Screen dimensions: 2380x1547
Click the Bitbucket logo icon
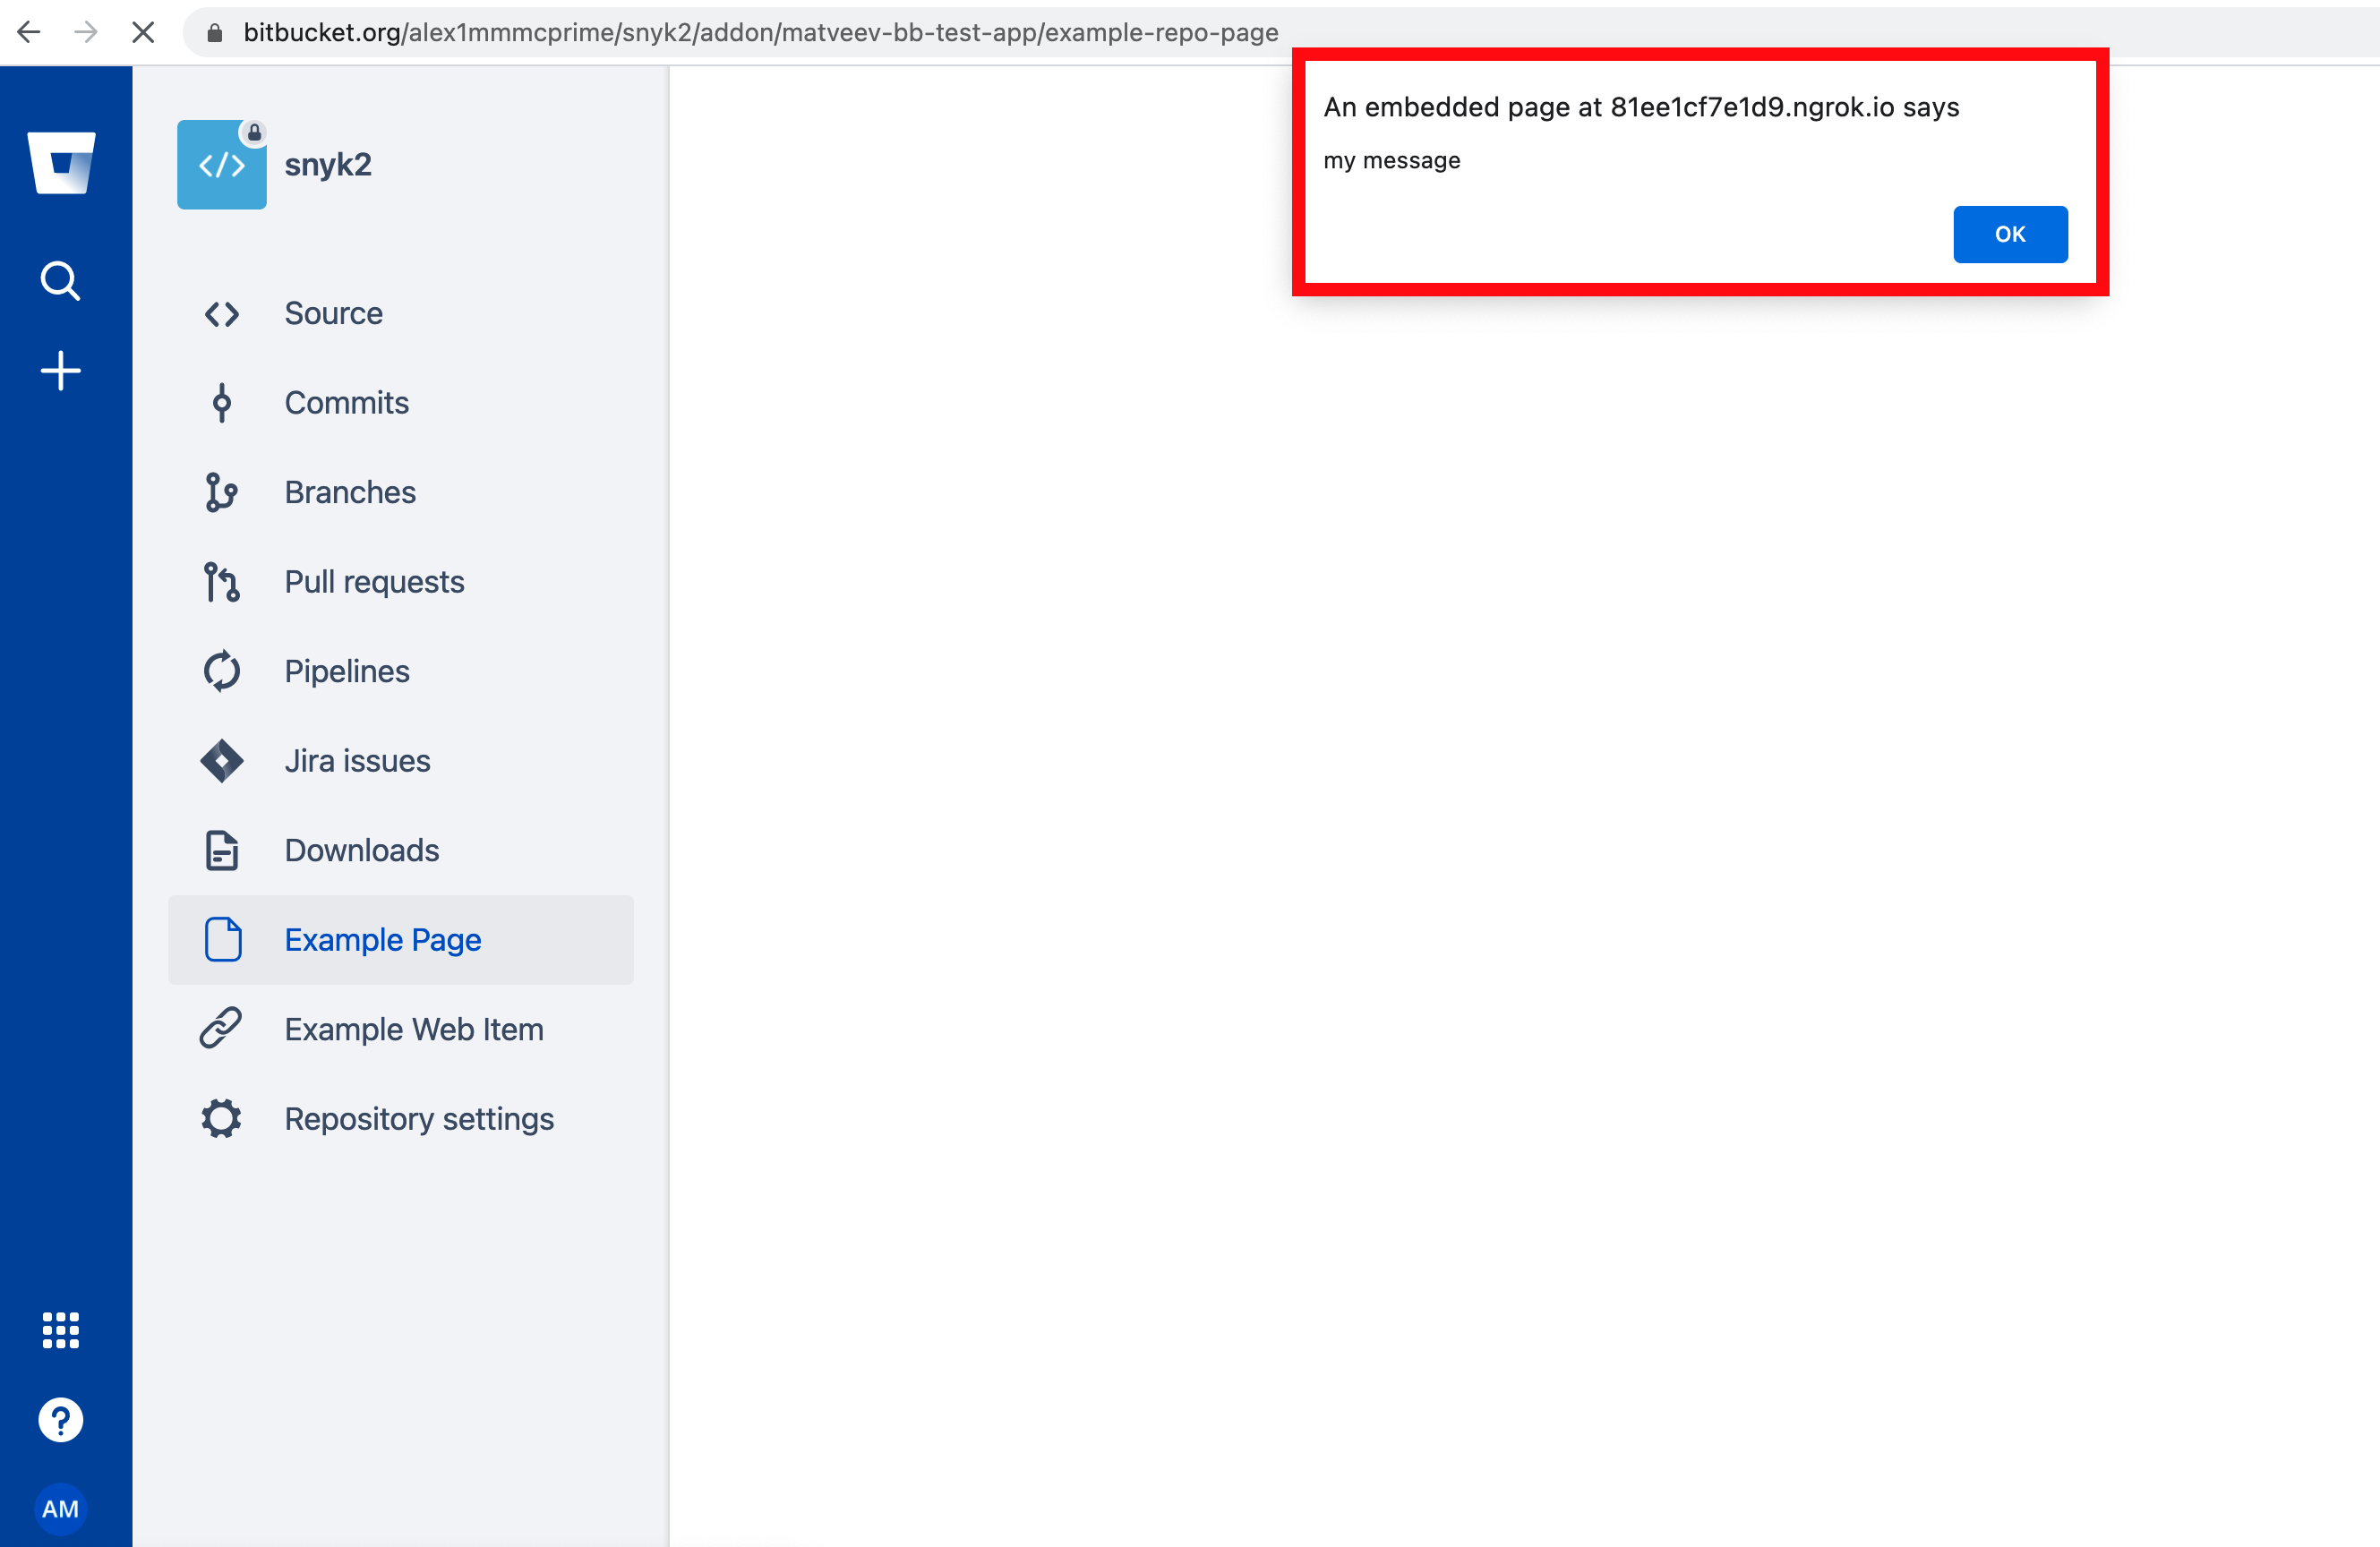coord(61,162)
